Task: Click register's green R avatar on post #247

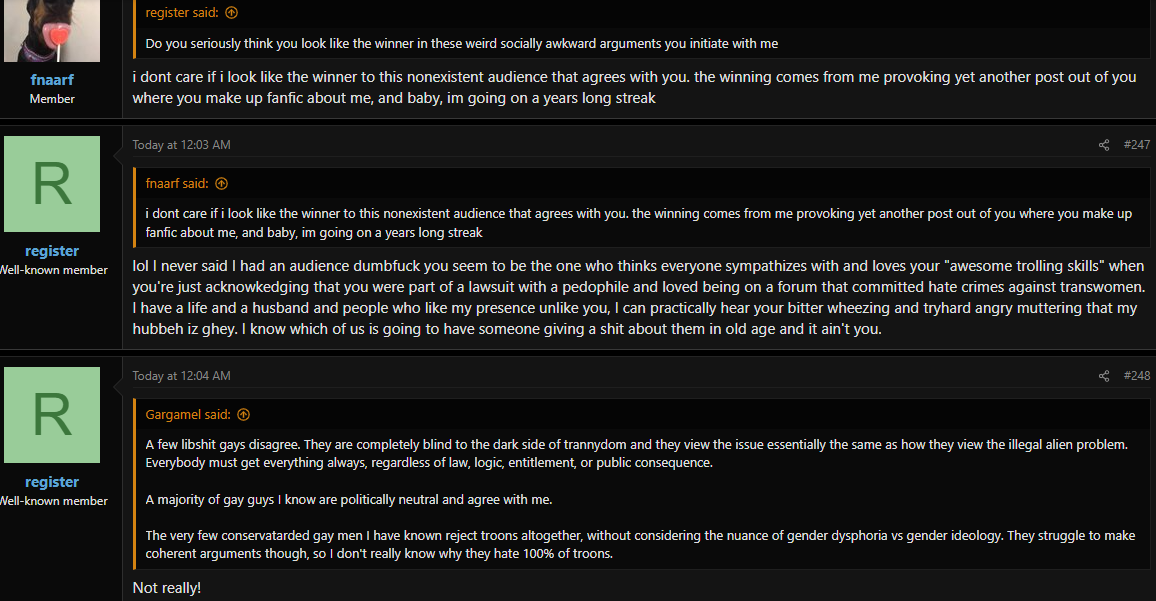Action: 52,184
